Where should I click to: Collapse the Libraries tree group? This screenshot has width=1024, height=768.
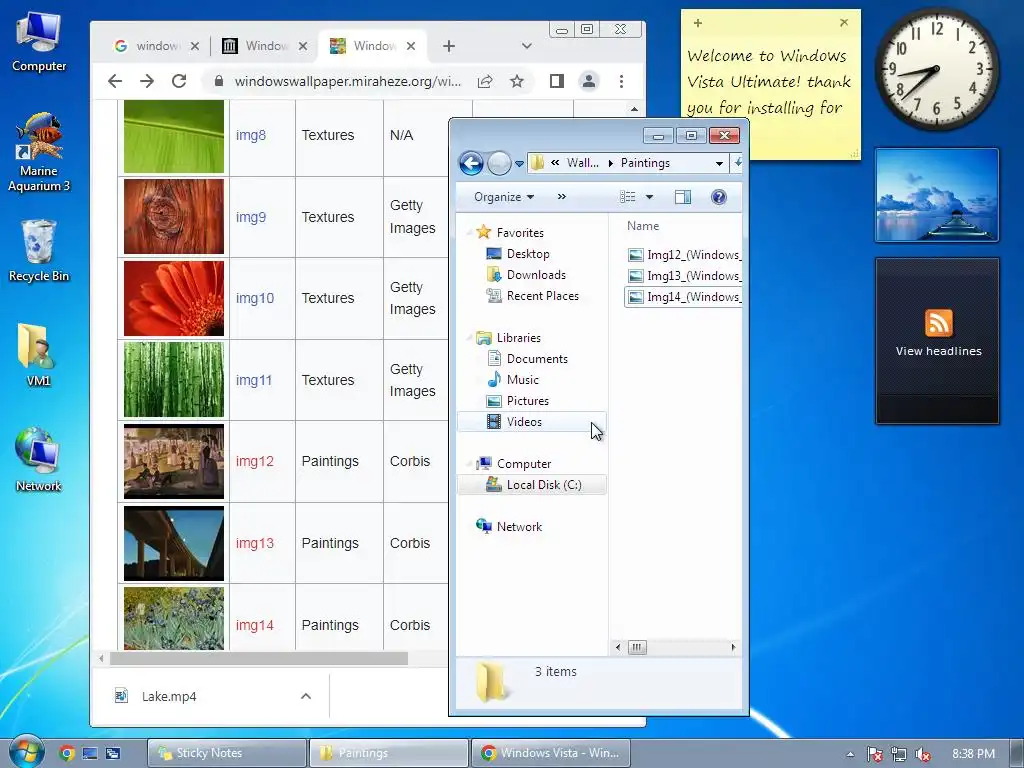[x=469, y=338]
